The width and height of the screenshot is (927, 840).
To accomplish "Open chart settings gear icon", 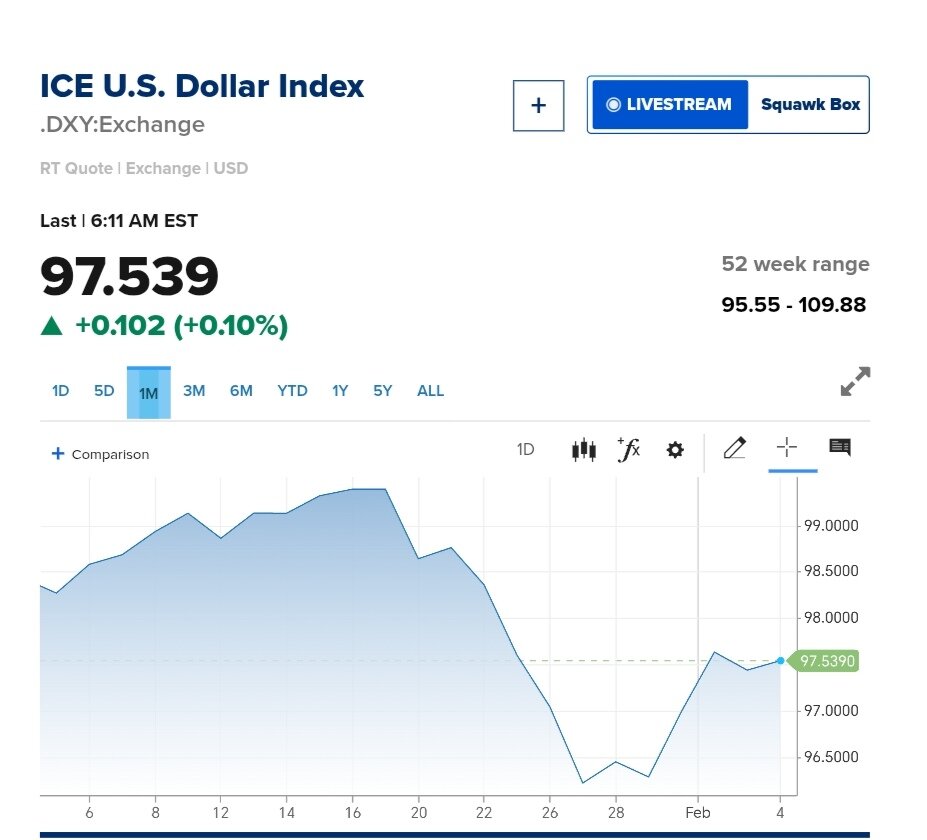I will click(x=675, y=450).
